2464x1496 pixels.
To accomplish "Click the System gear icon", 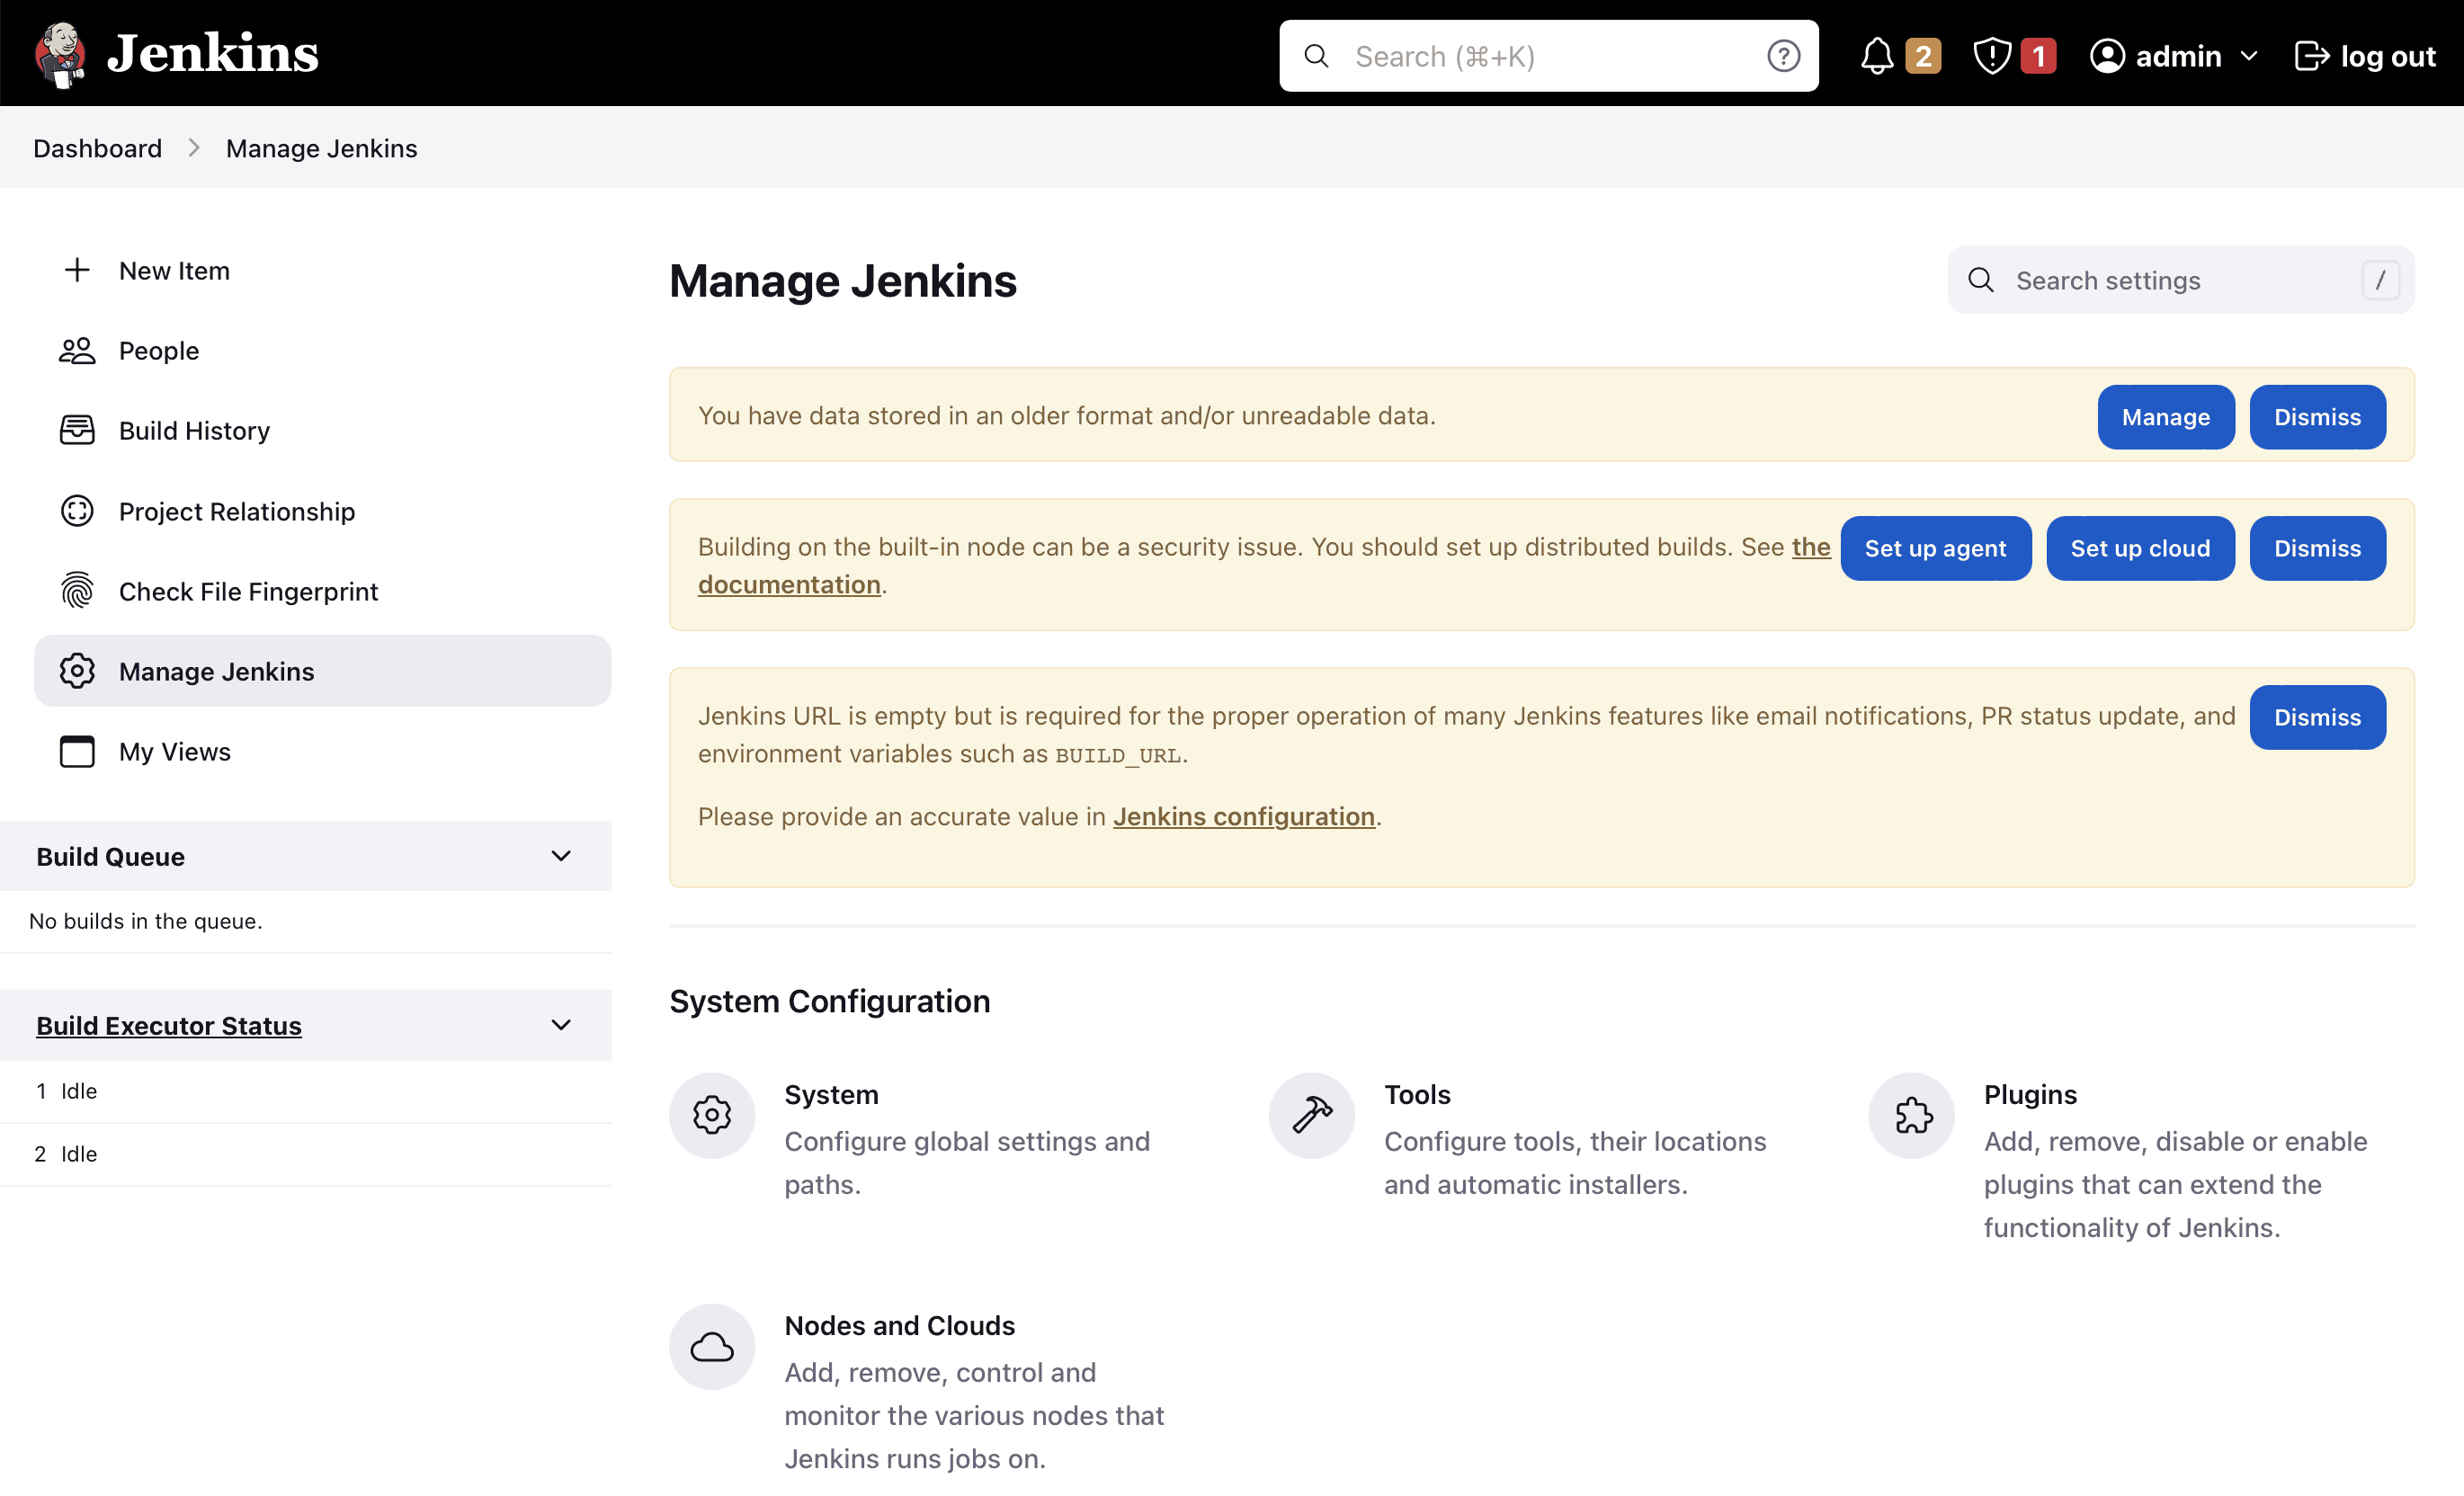I will pos(711,1115).
